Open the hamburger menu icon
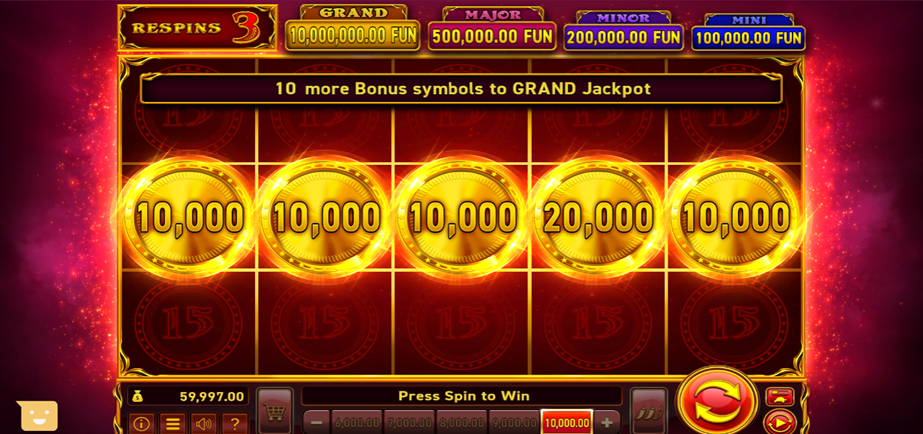The image size is (923, 434). point(172,423)
